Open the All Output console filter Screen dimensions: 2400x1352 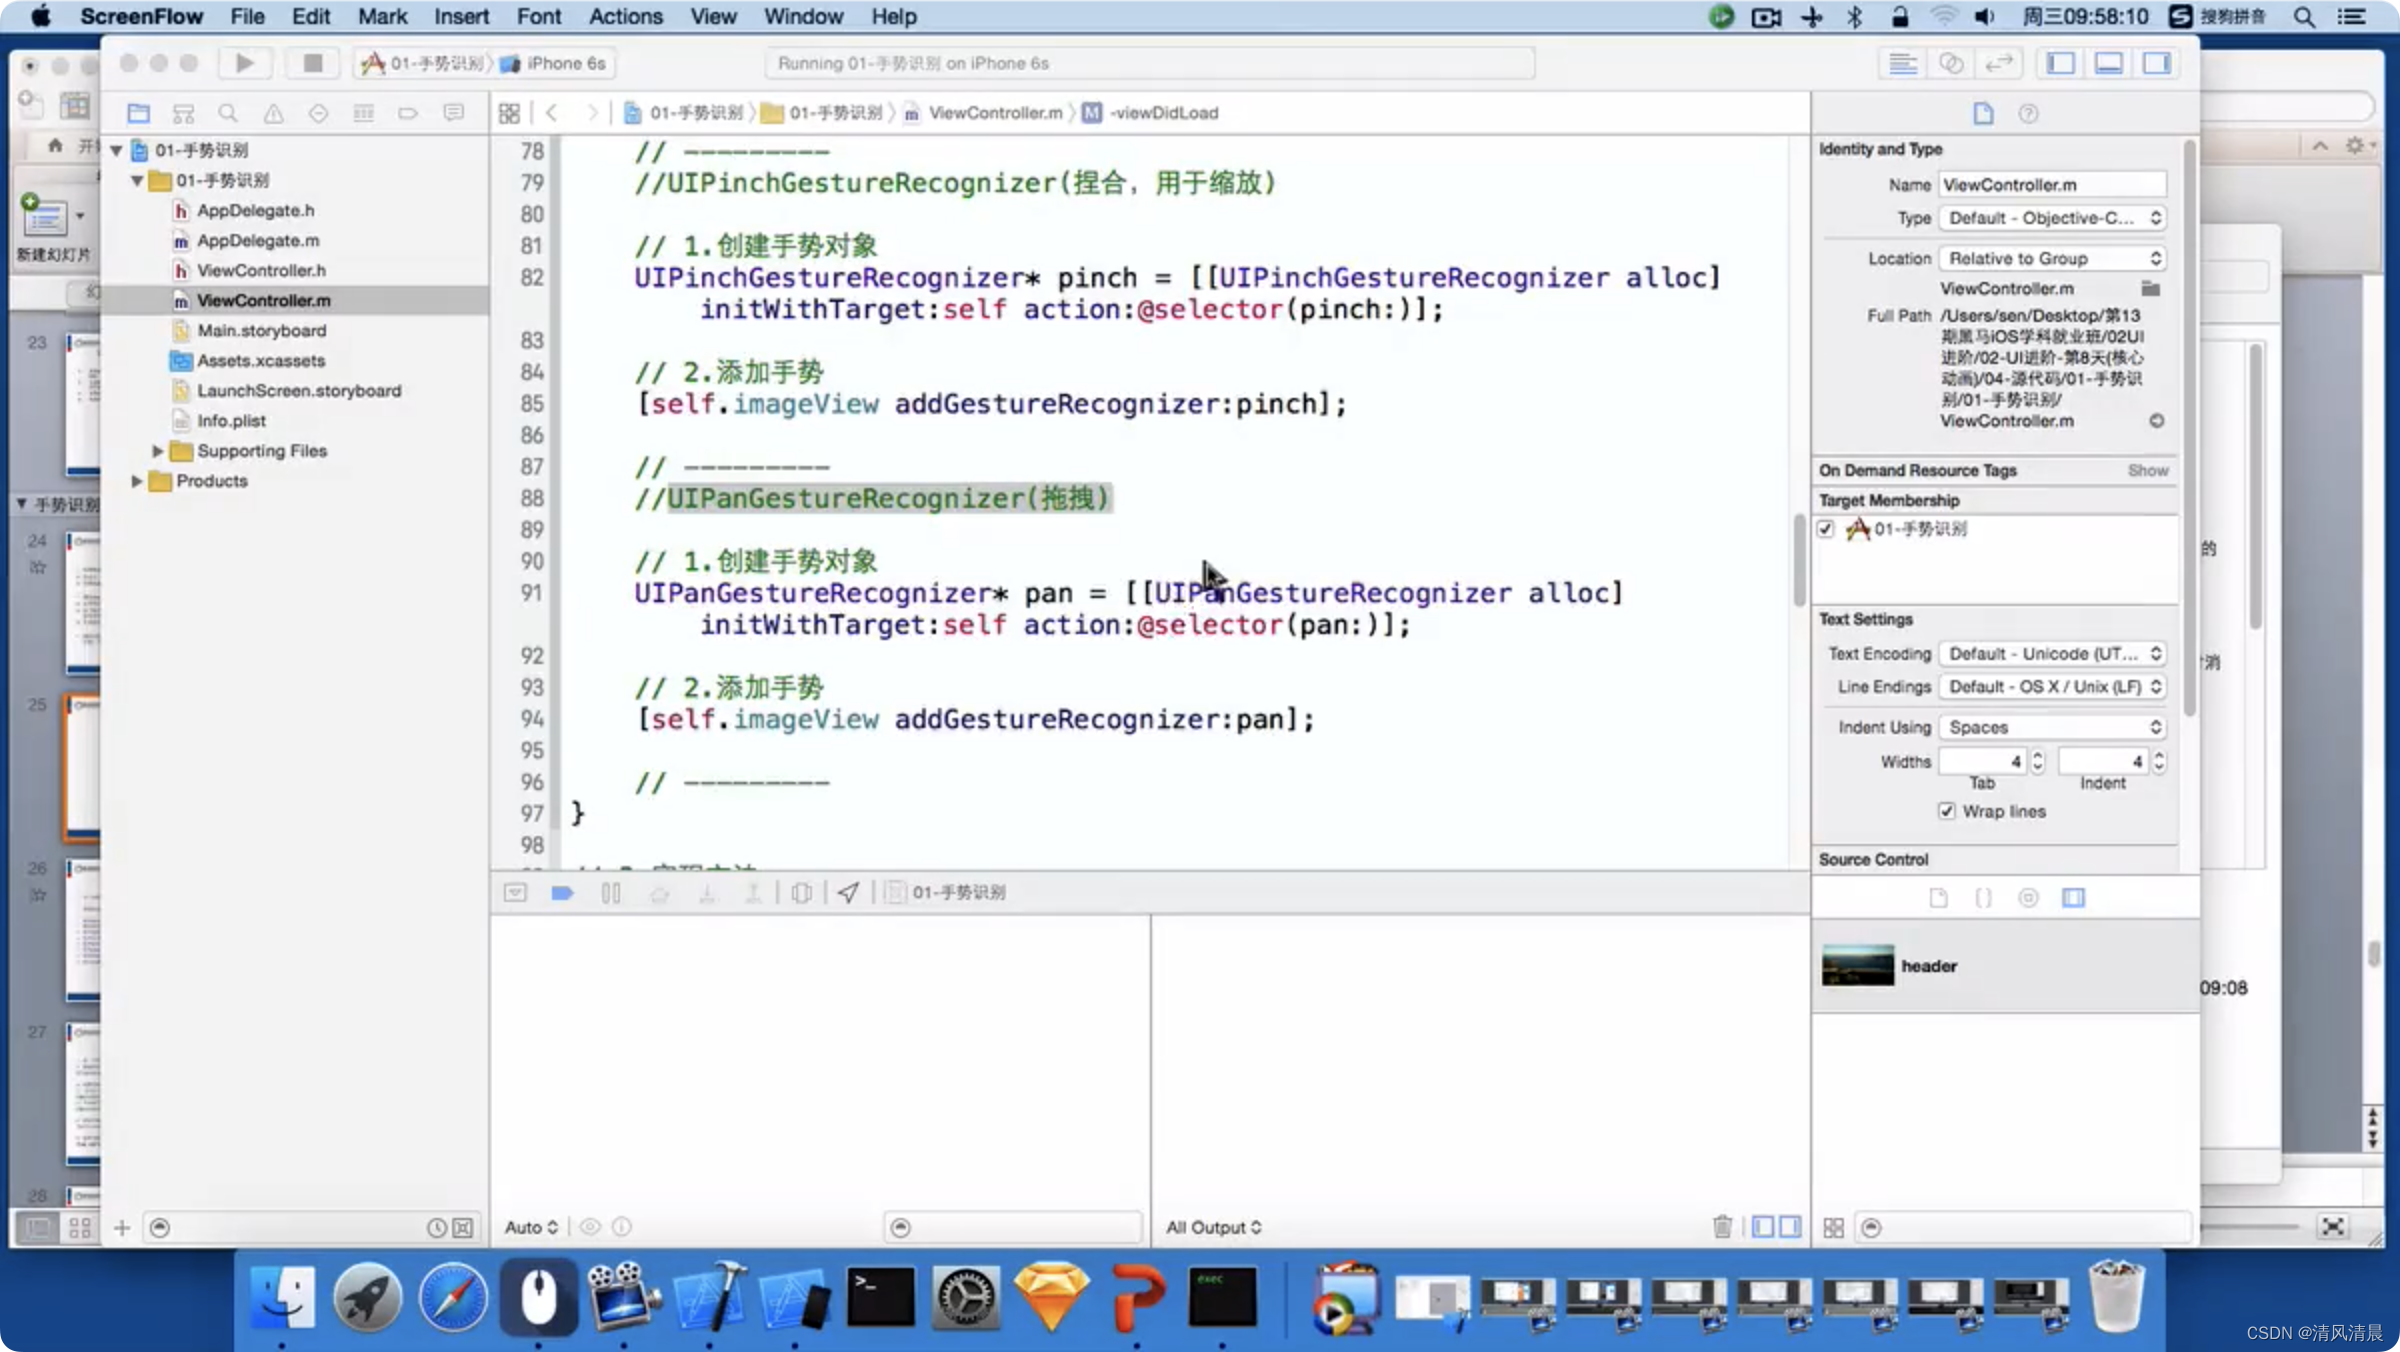[x=1214, y=1227]
